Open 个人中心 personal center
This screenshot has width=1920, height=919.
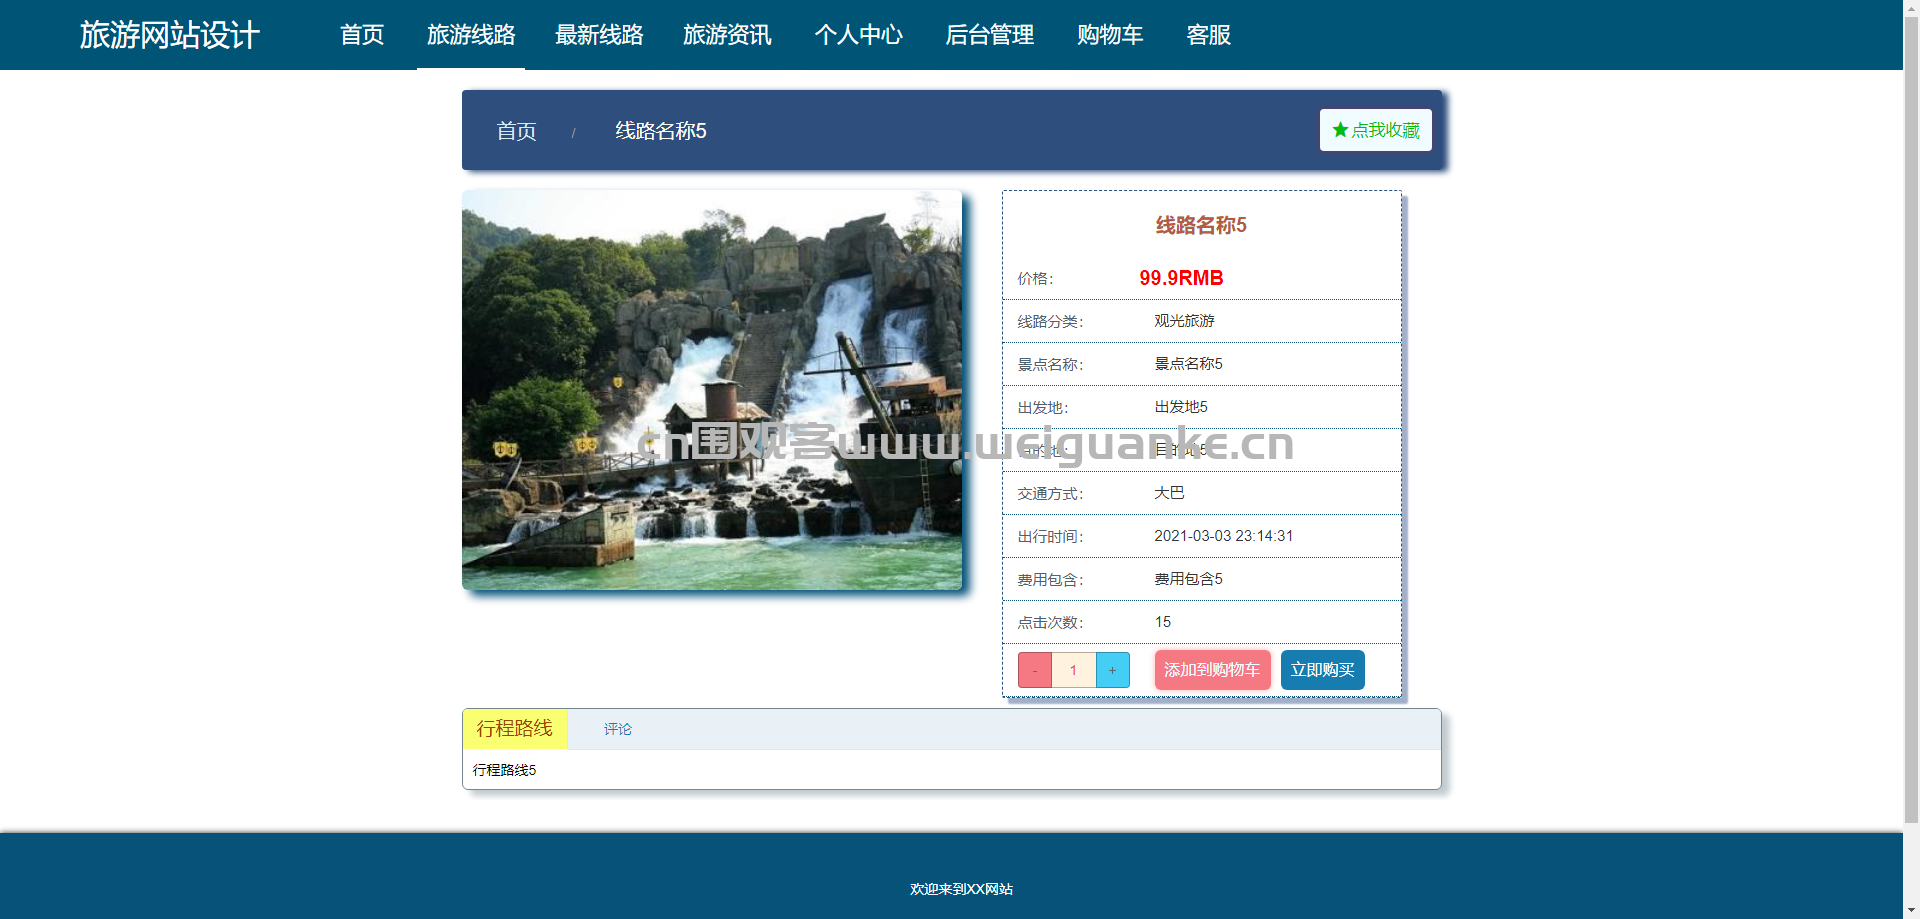pyautogui.click(x=858, y=35)
